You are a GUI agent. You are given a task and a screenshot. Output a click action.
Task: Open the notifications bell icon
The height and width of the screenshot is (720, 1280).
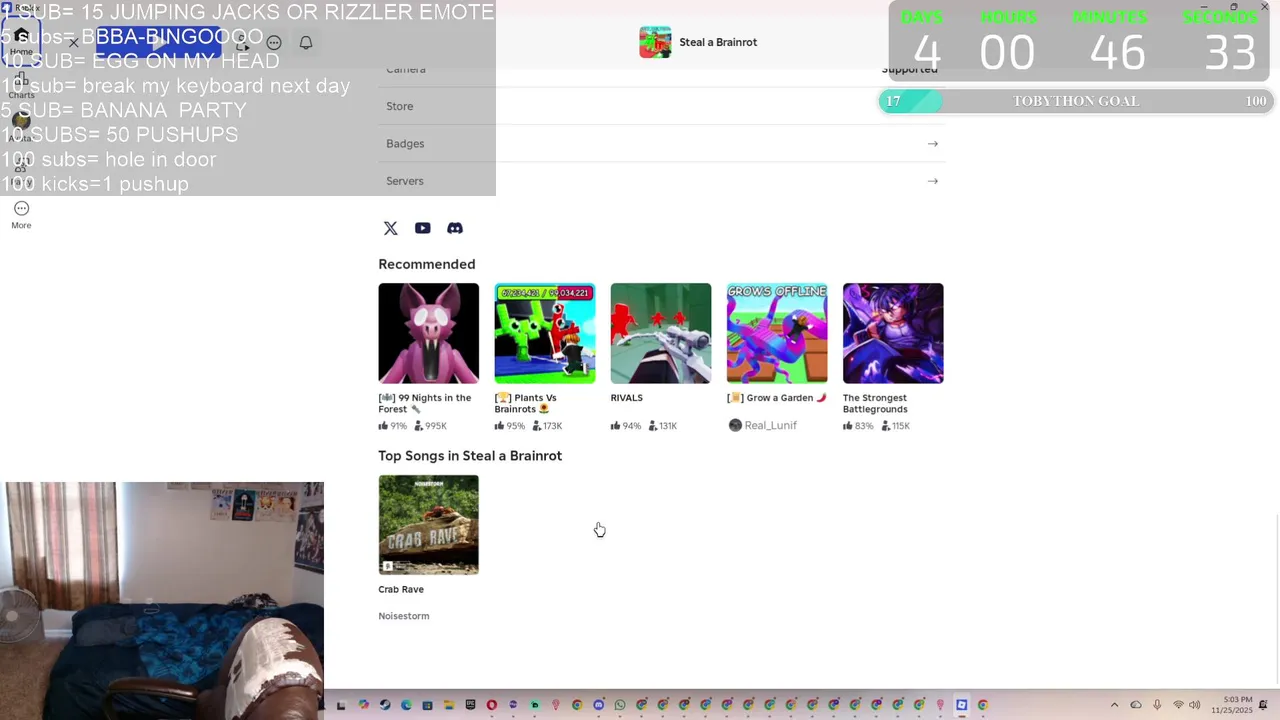point(306,42)
